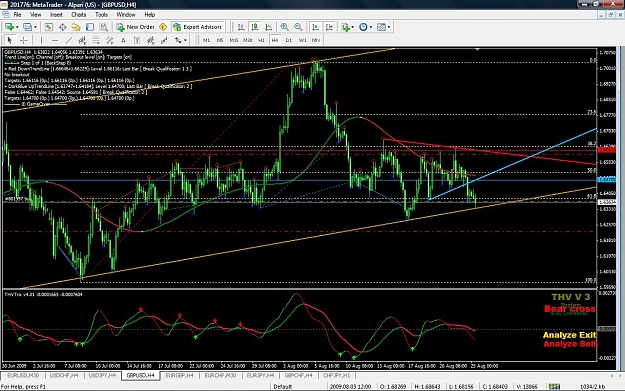This screenshot has width=625, height=391.
Task: Switch timeframe to D1
Action: tap(289, 40)
